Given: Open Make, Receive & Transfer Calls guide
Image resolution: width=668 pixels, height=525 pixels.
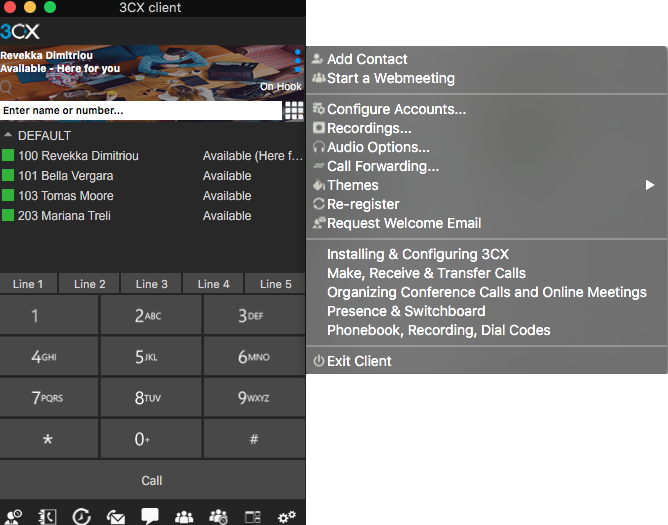Looking at the screenshot, I should pyautogui.click(x=426, y=273).
